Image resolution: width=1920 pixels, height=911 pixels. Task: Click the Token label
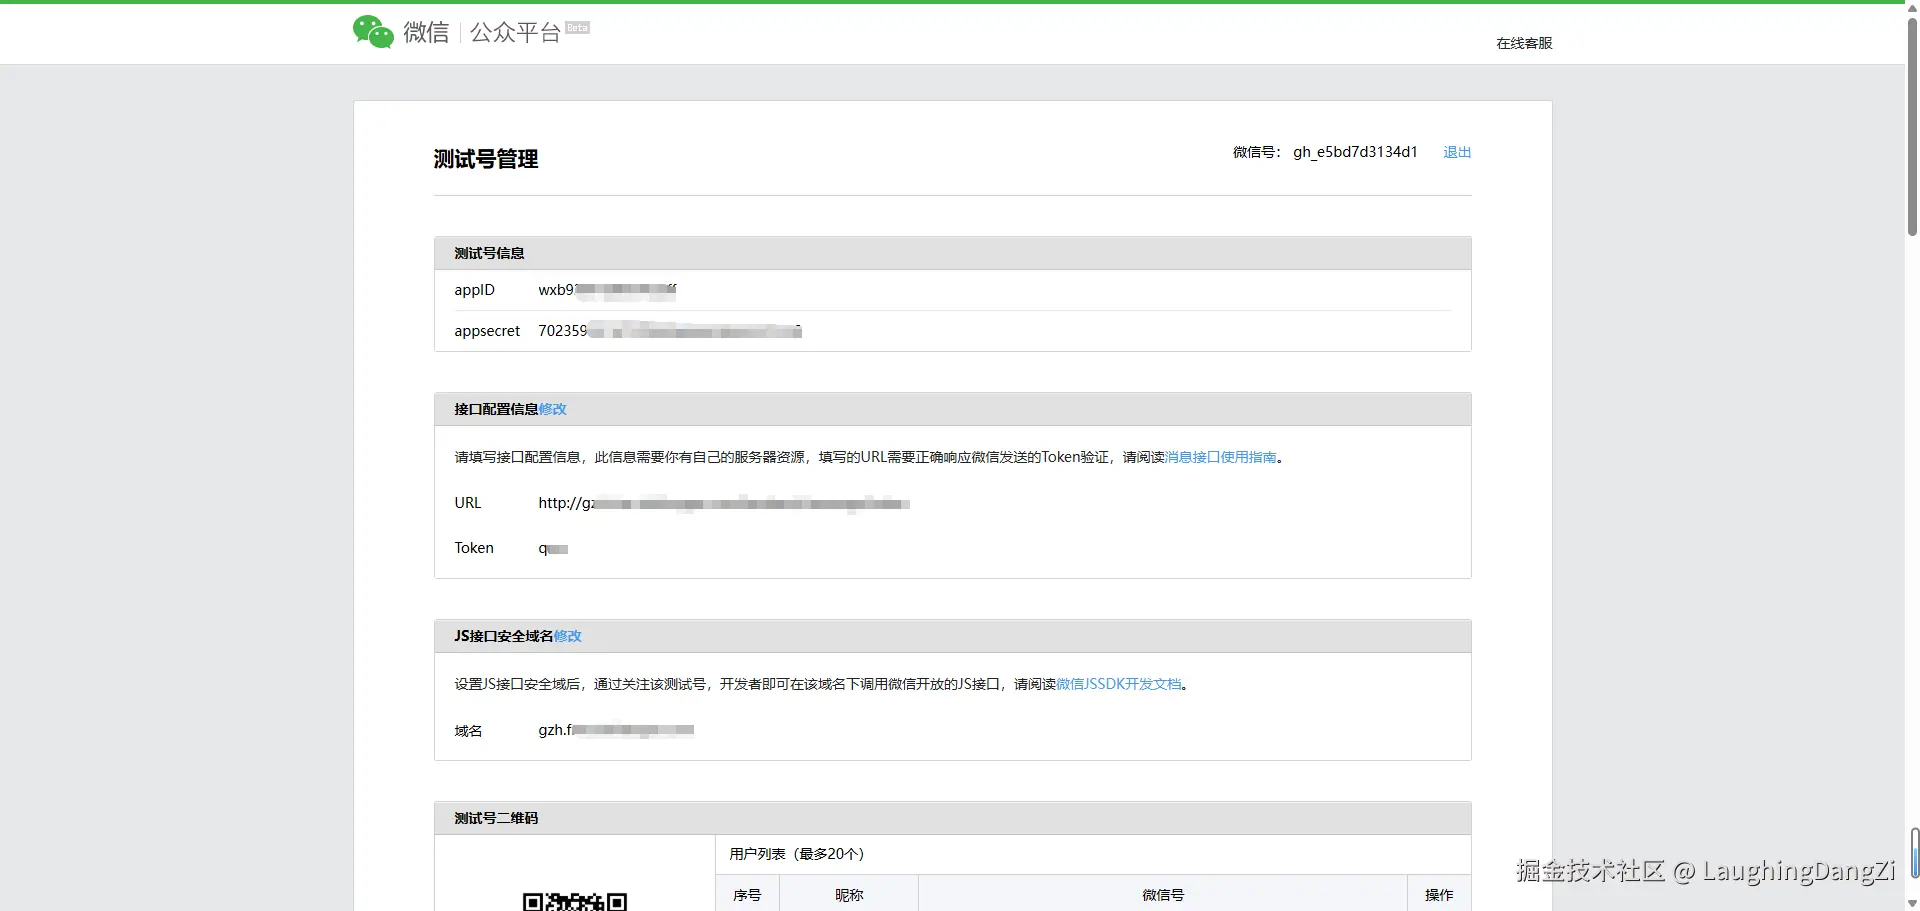(474, 548)
